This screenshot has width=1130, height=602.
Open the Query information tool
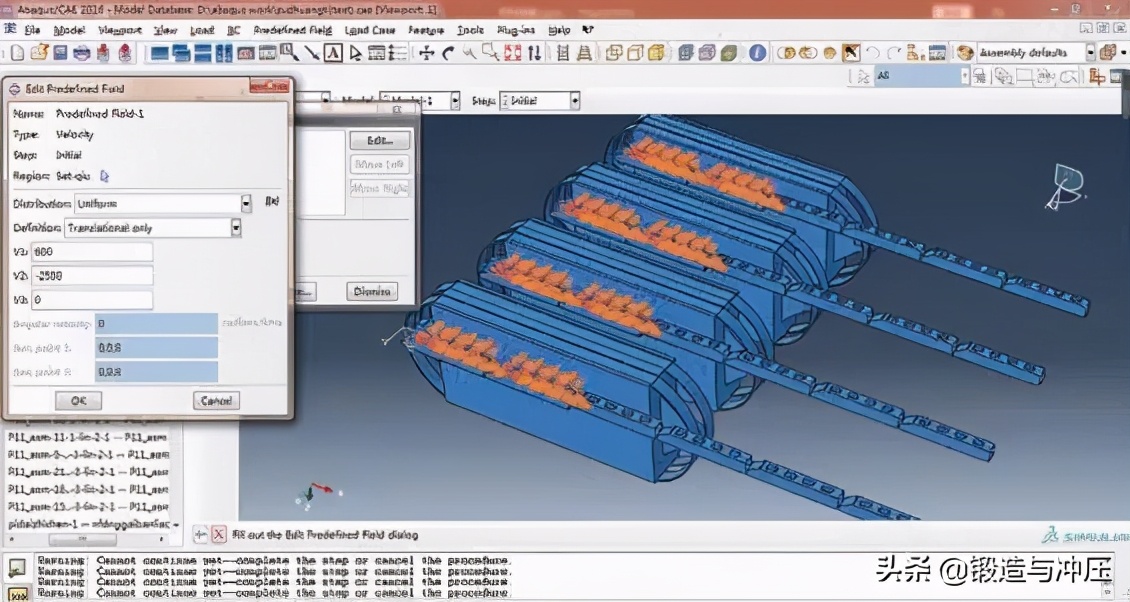pos(757,53)
